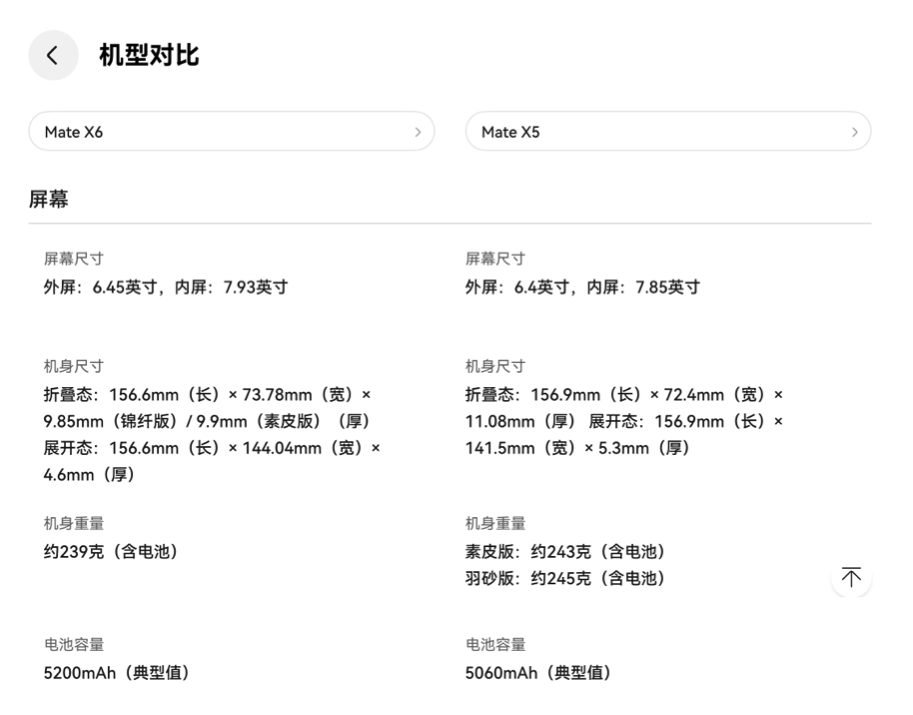Click the Mate X5 机身尺寸 label
The height and width of the screenshot is (715, 913).
(495, 366)
